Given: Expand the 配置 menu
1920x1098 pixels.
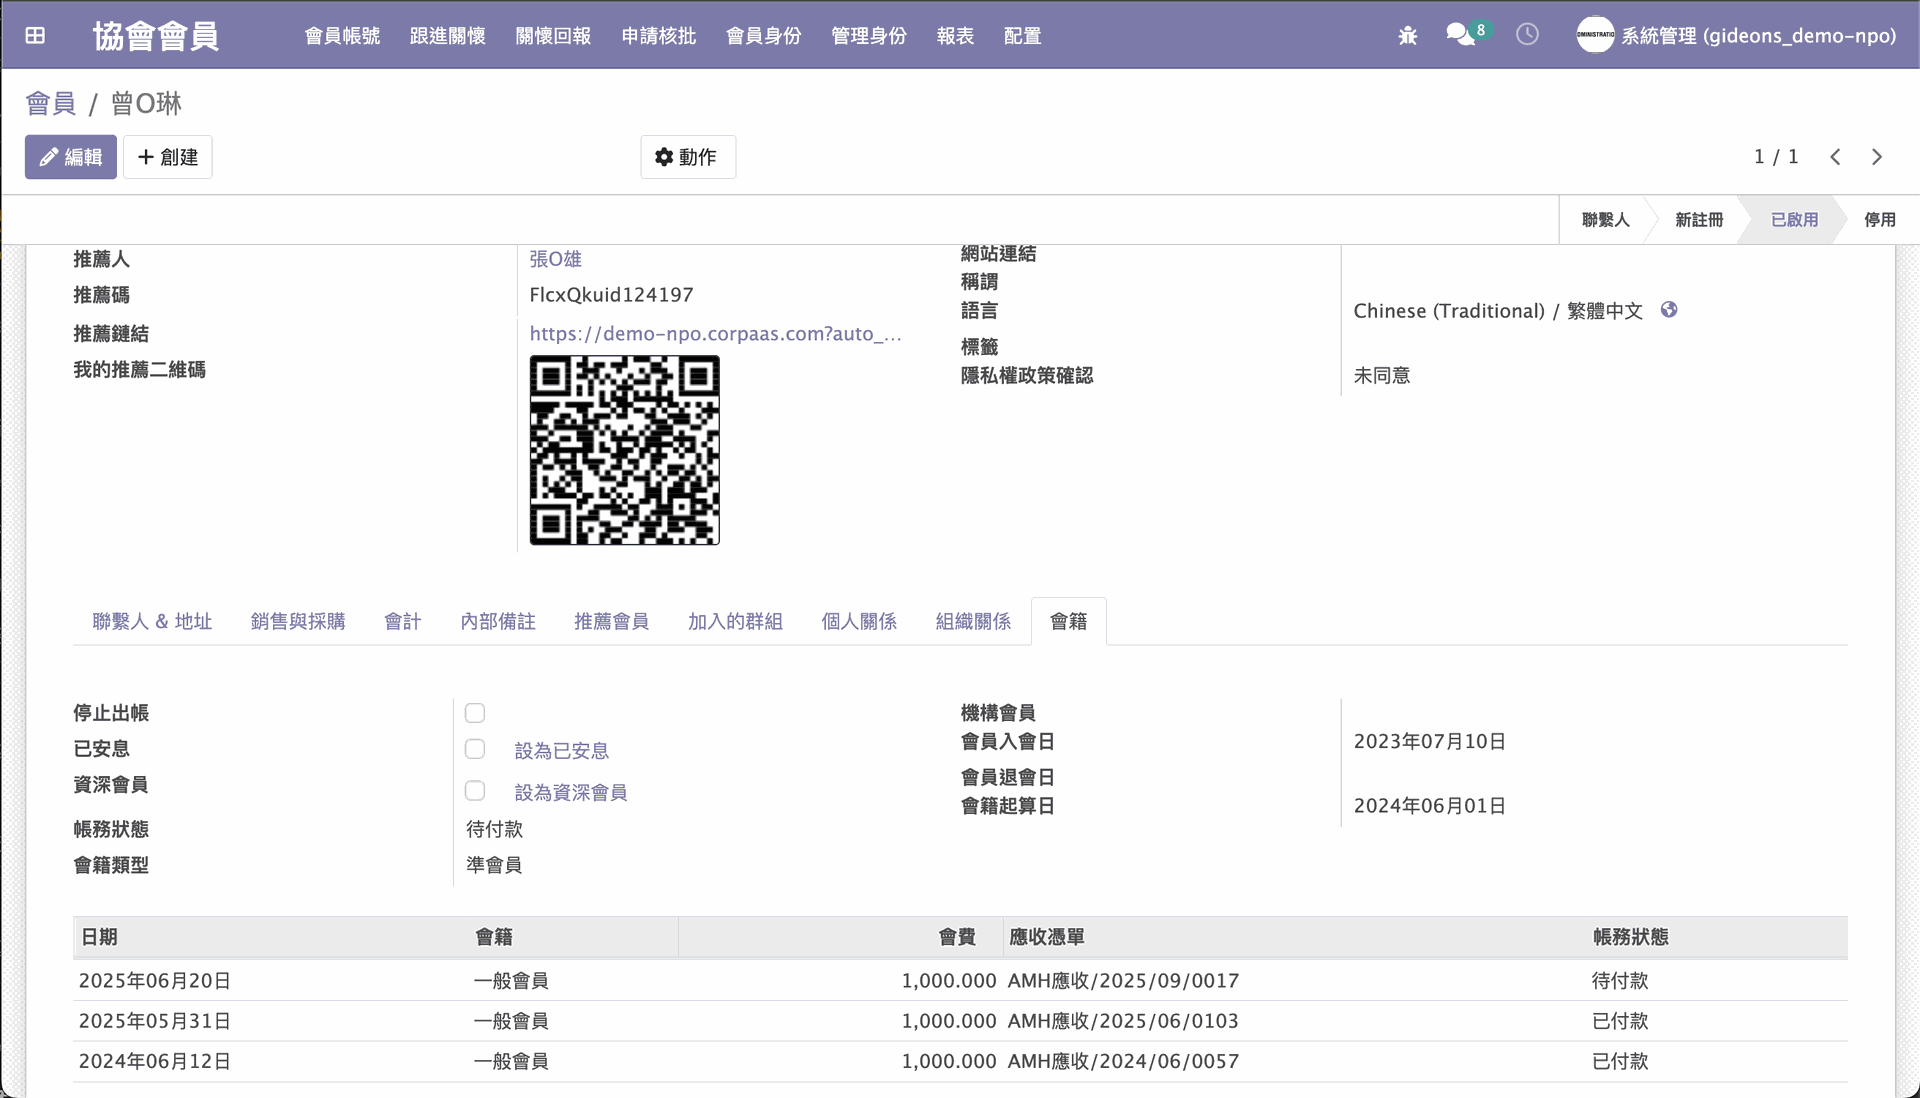Looking at the screenshot, I should 1022,36.
